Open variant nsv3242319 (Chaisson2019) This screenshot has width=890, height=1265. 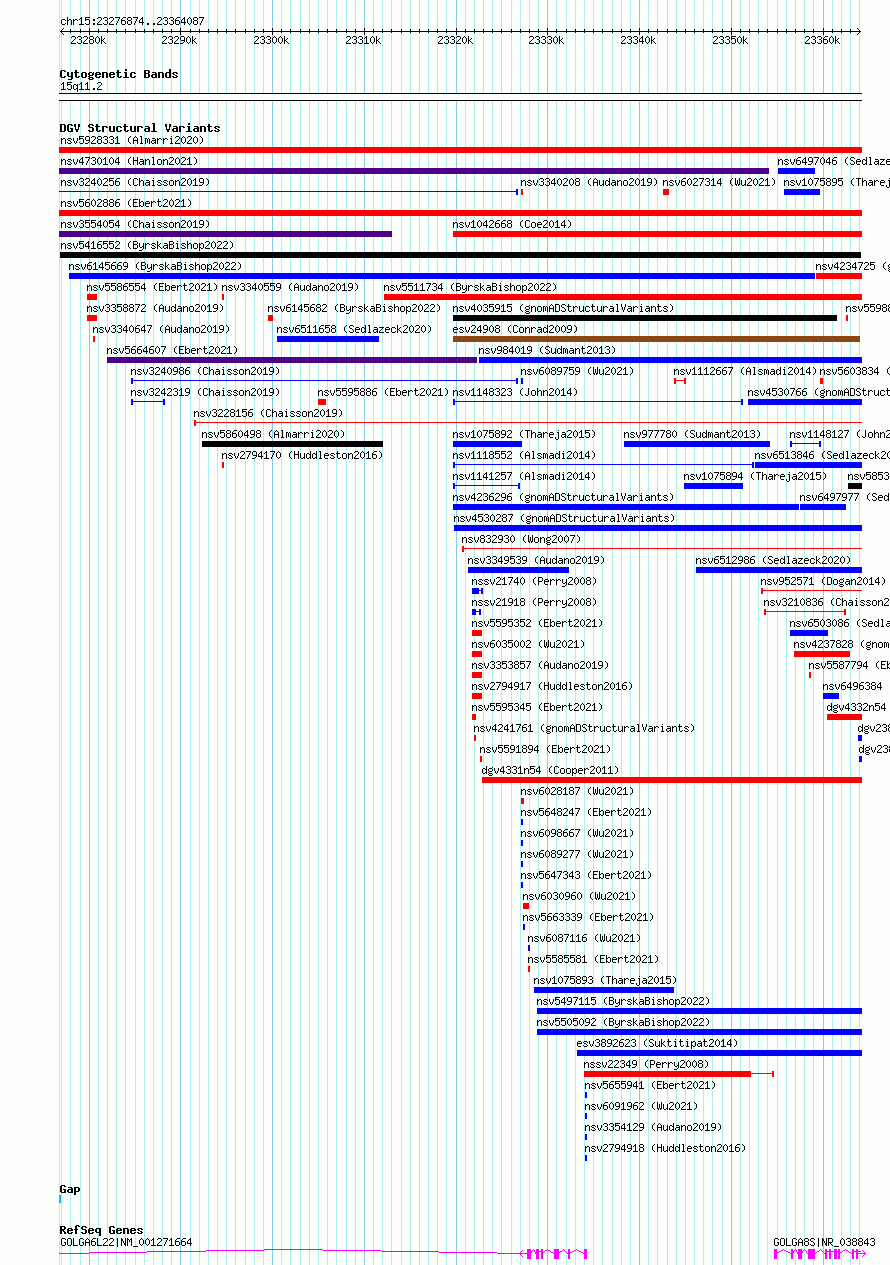[x=205, y=392]
